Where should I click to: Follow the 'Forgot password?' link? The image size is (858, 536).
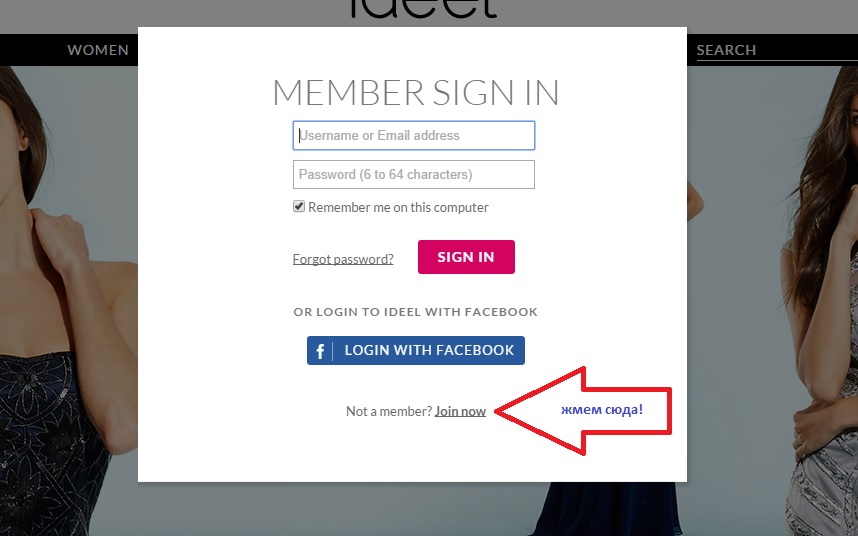343,259
